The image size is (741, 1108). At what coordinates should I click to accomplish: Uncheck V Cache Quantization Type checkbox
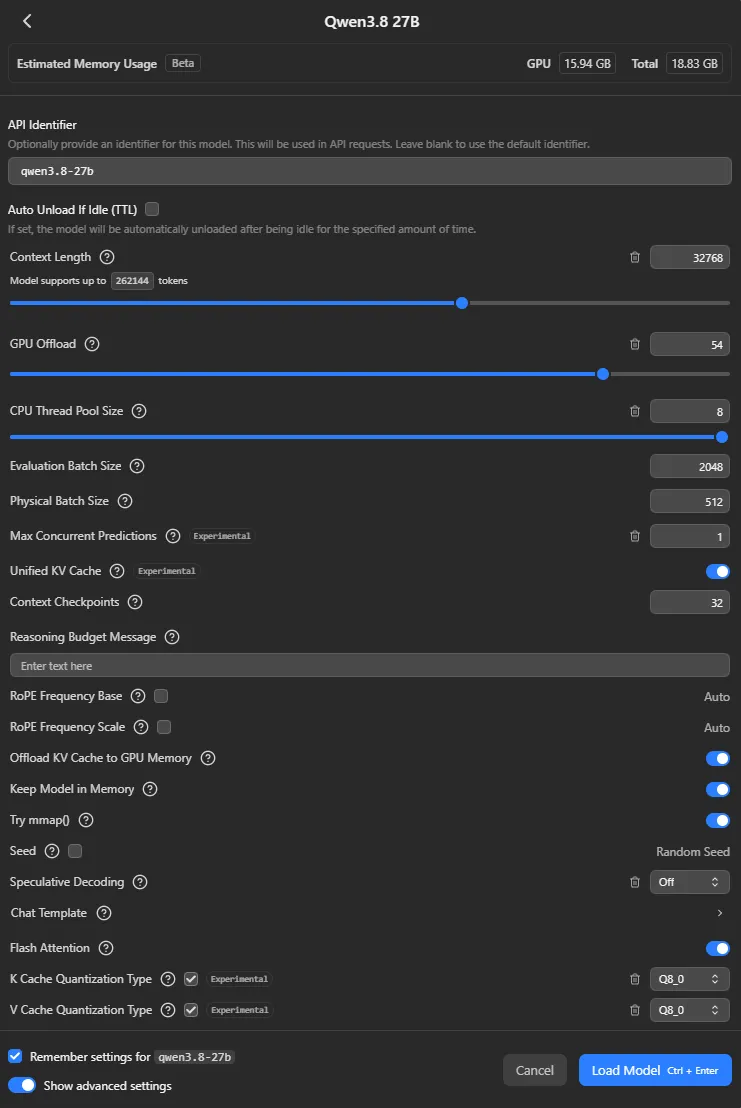click(x=191, y=1010)
